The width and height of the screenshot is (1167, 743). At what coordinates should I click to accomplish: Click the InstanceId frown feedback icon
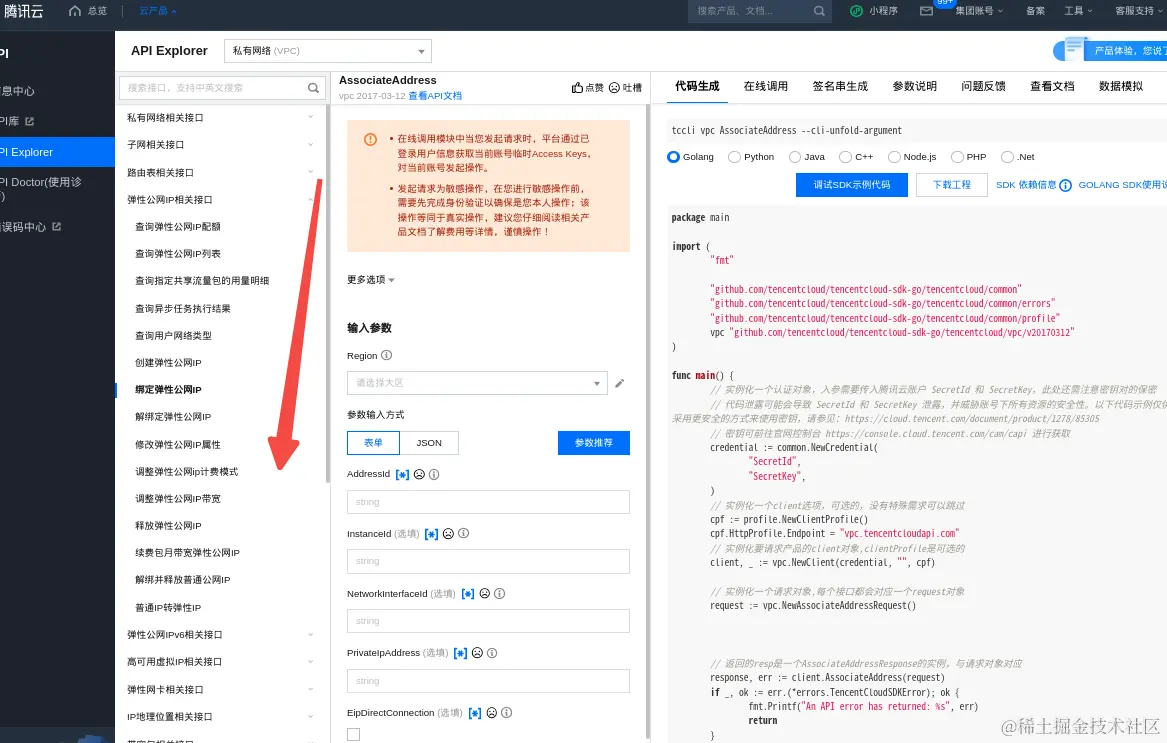click(x=448, y=534)
